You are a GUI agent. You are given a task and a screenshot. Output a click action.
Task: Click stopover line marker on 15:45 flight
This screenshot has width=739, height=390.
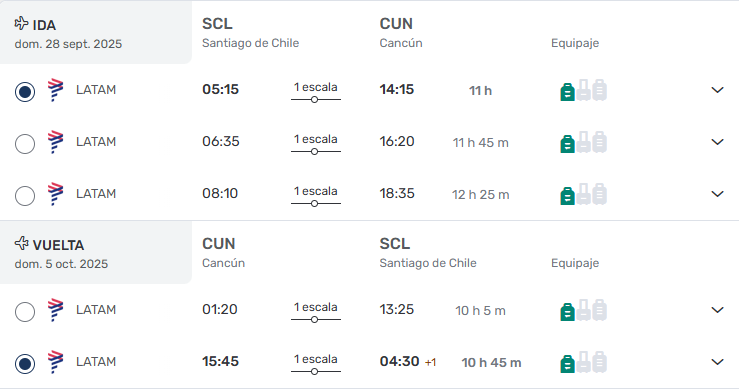click(x=314, y=372)
